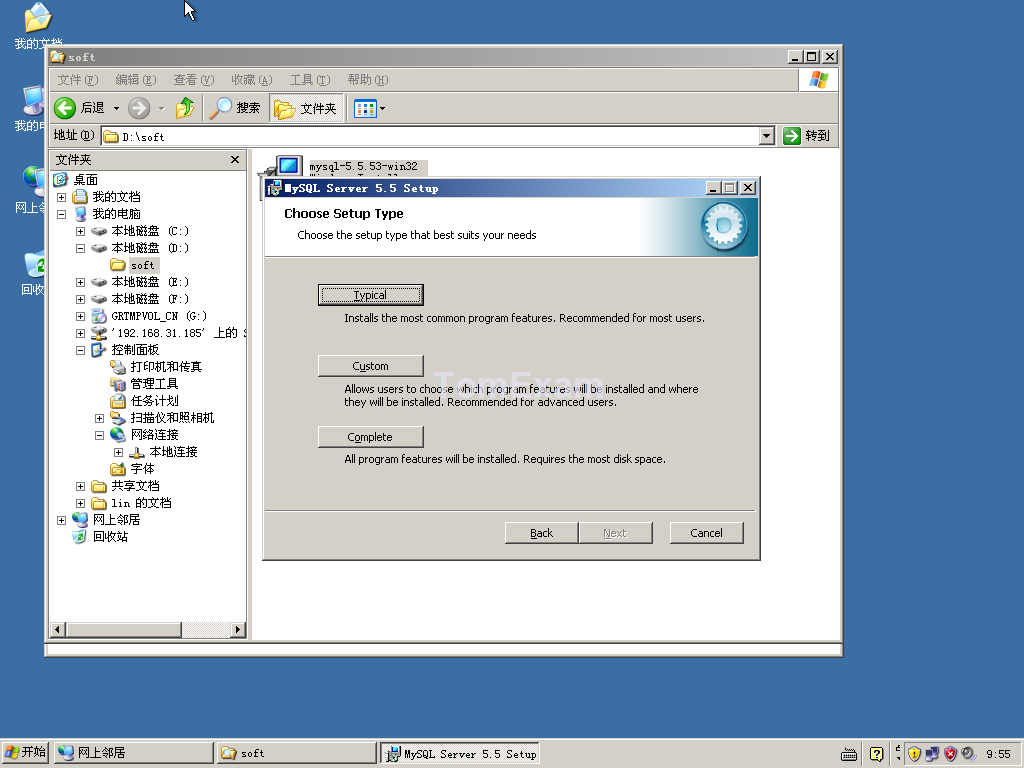Select 回收站 recycle bin icon in tree

point(80,537)
